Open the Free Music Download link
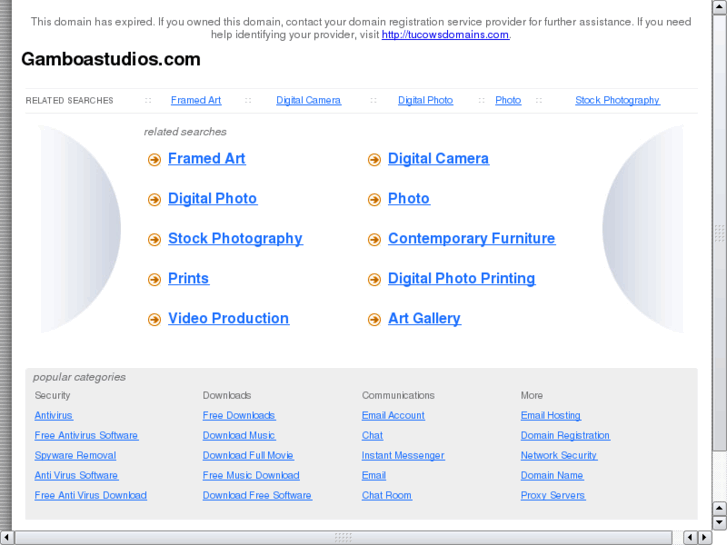 251,475
